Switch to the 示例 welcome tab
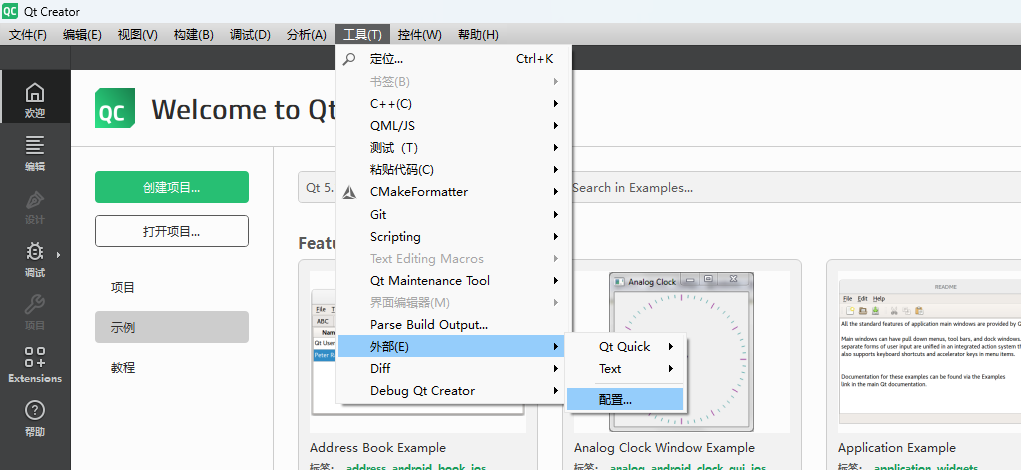This screenshot has width=1021, height=470. tap(172, 327)
